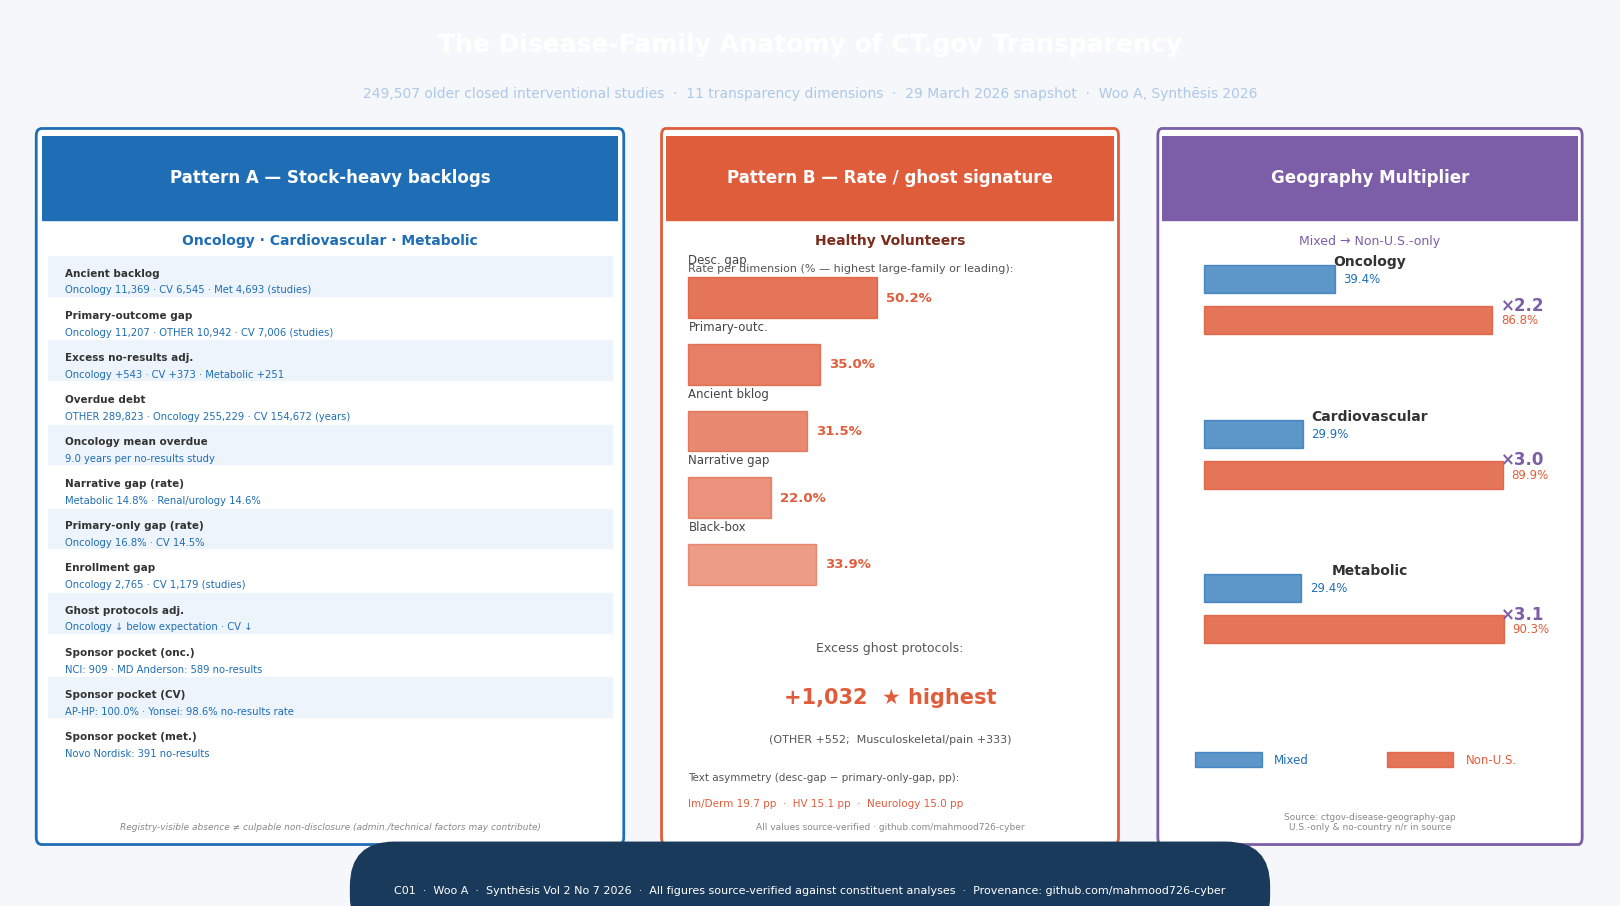Image resolution: width=1620 pixels, height=906 pixels.
Task: Click the Black-box 33.9% bar
Action: 752,565
